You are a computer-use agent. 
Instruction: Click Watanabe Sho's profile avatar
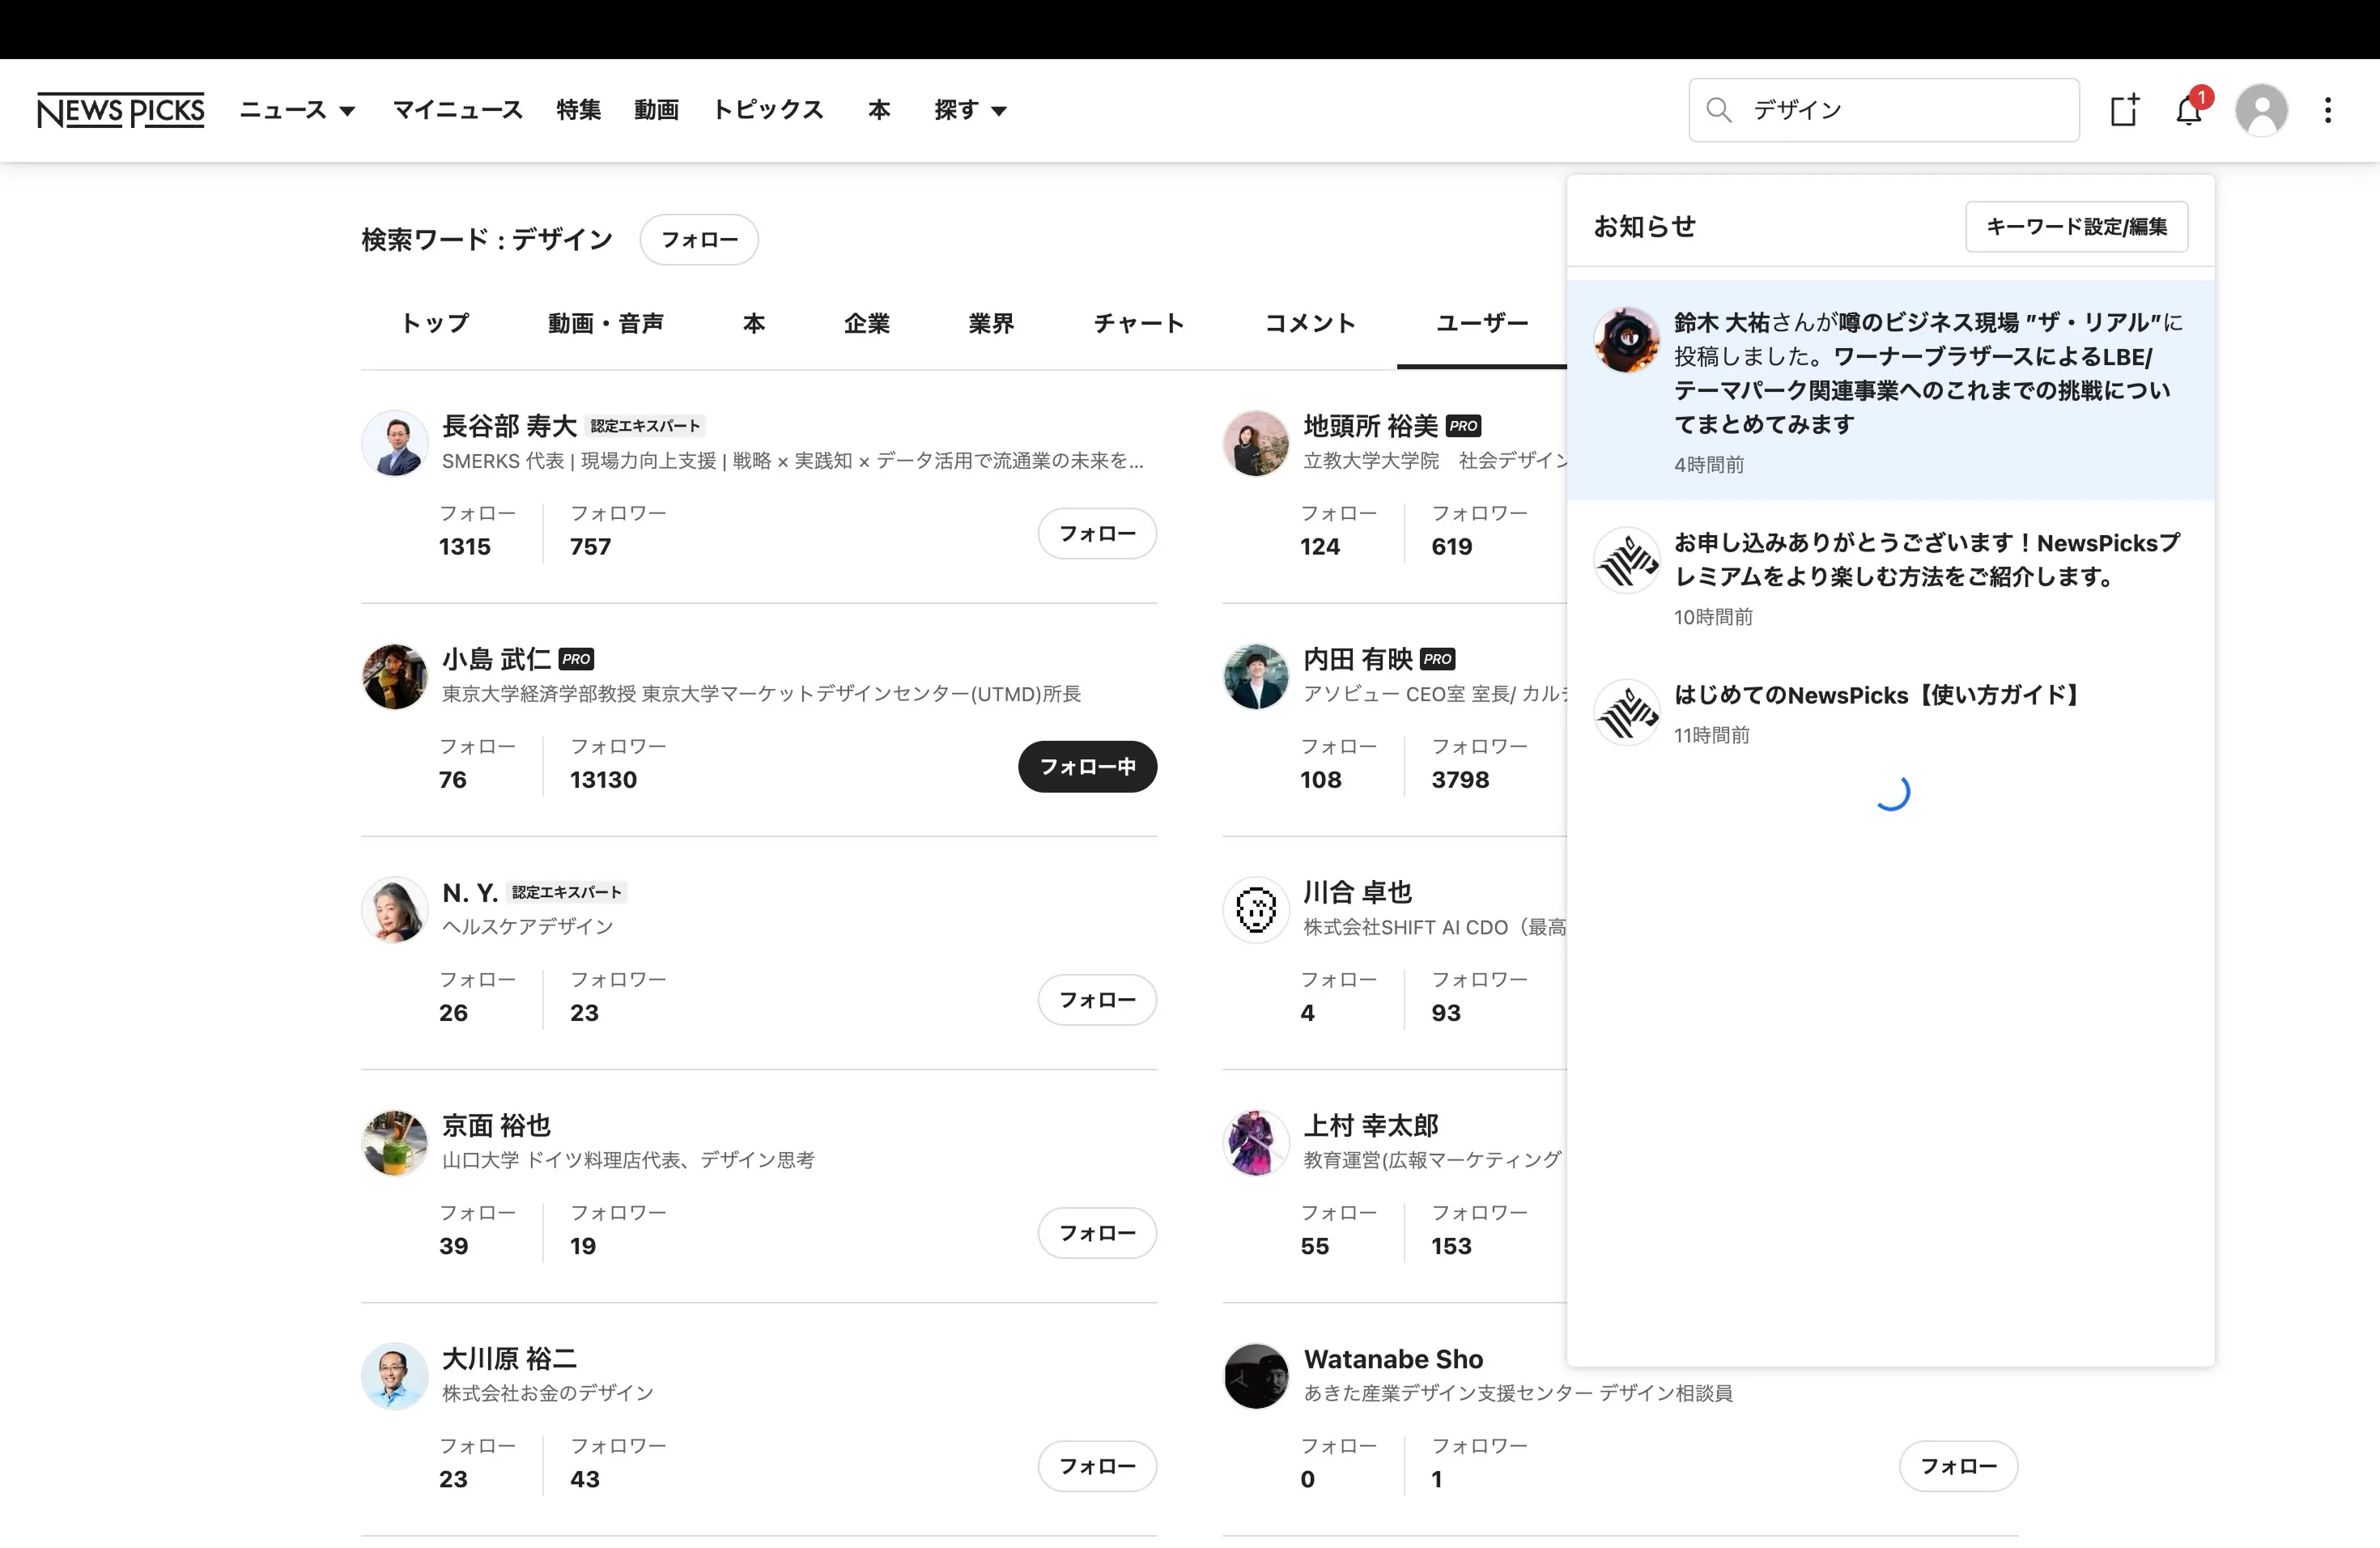click(1255, 1375)
